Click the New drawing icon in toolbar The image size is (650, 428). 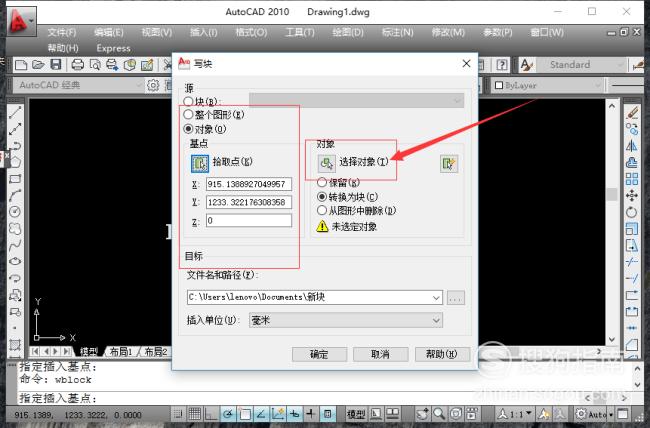(x=21, y=65)
